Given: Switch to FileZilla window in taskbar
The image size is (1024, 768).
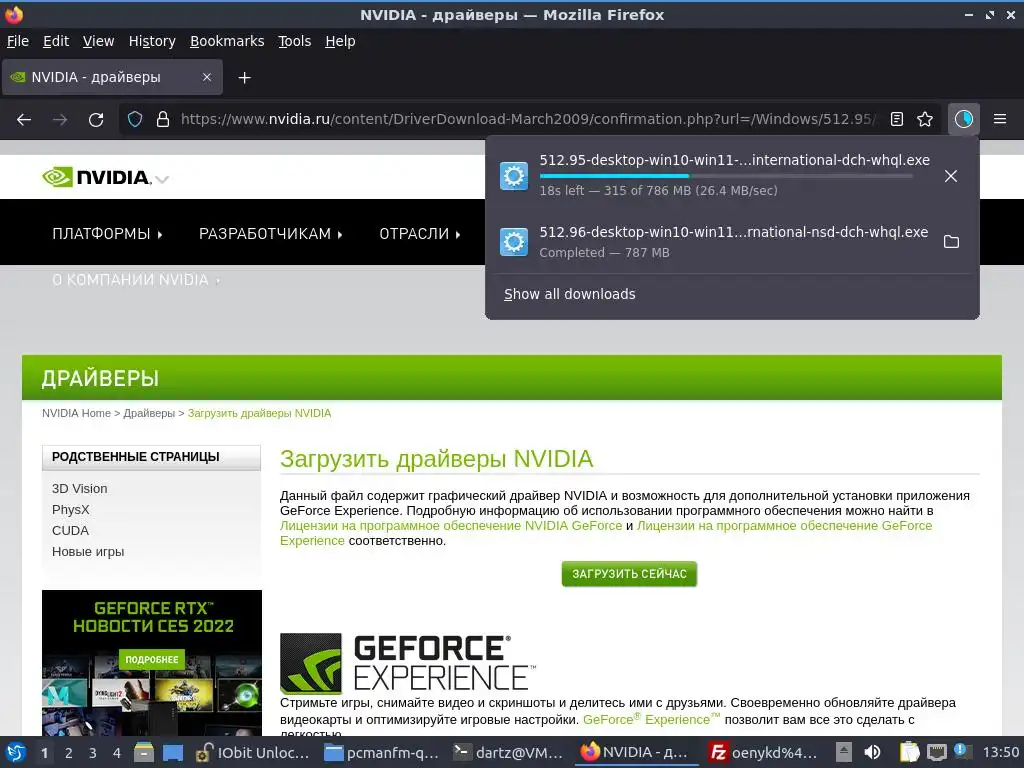Looking at the screenshot, I should pyautogui.click(x=764, y=753).
